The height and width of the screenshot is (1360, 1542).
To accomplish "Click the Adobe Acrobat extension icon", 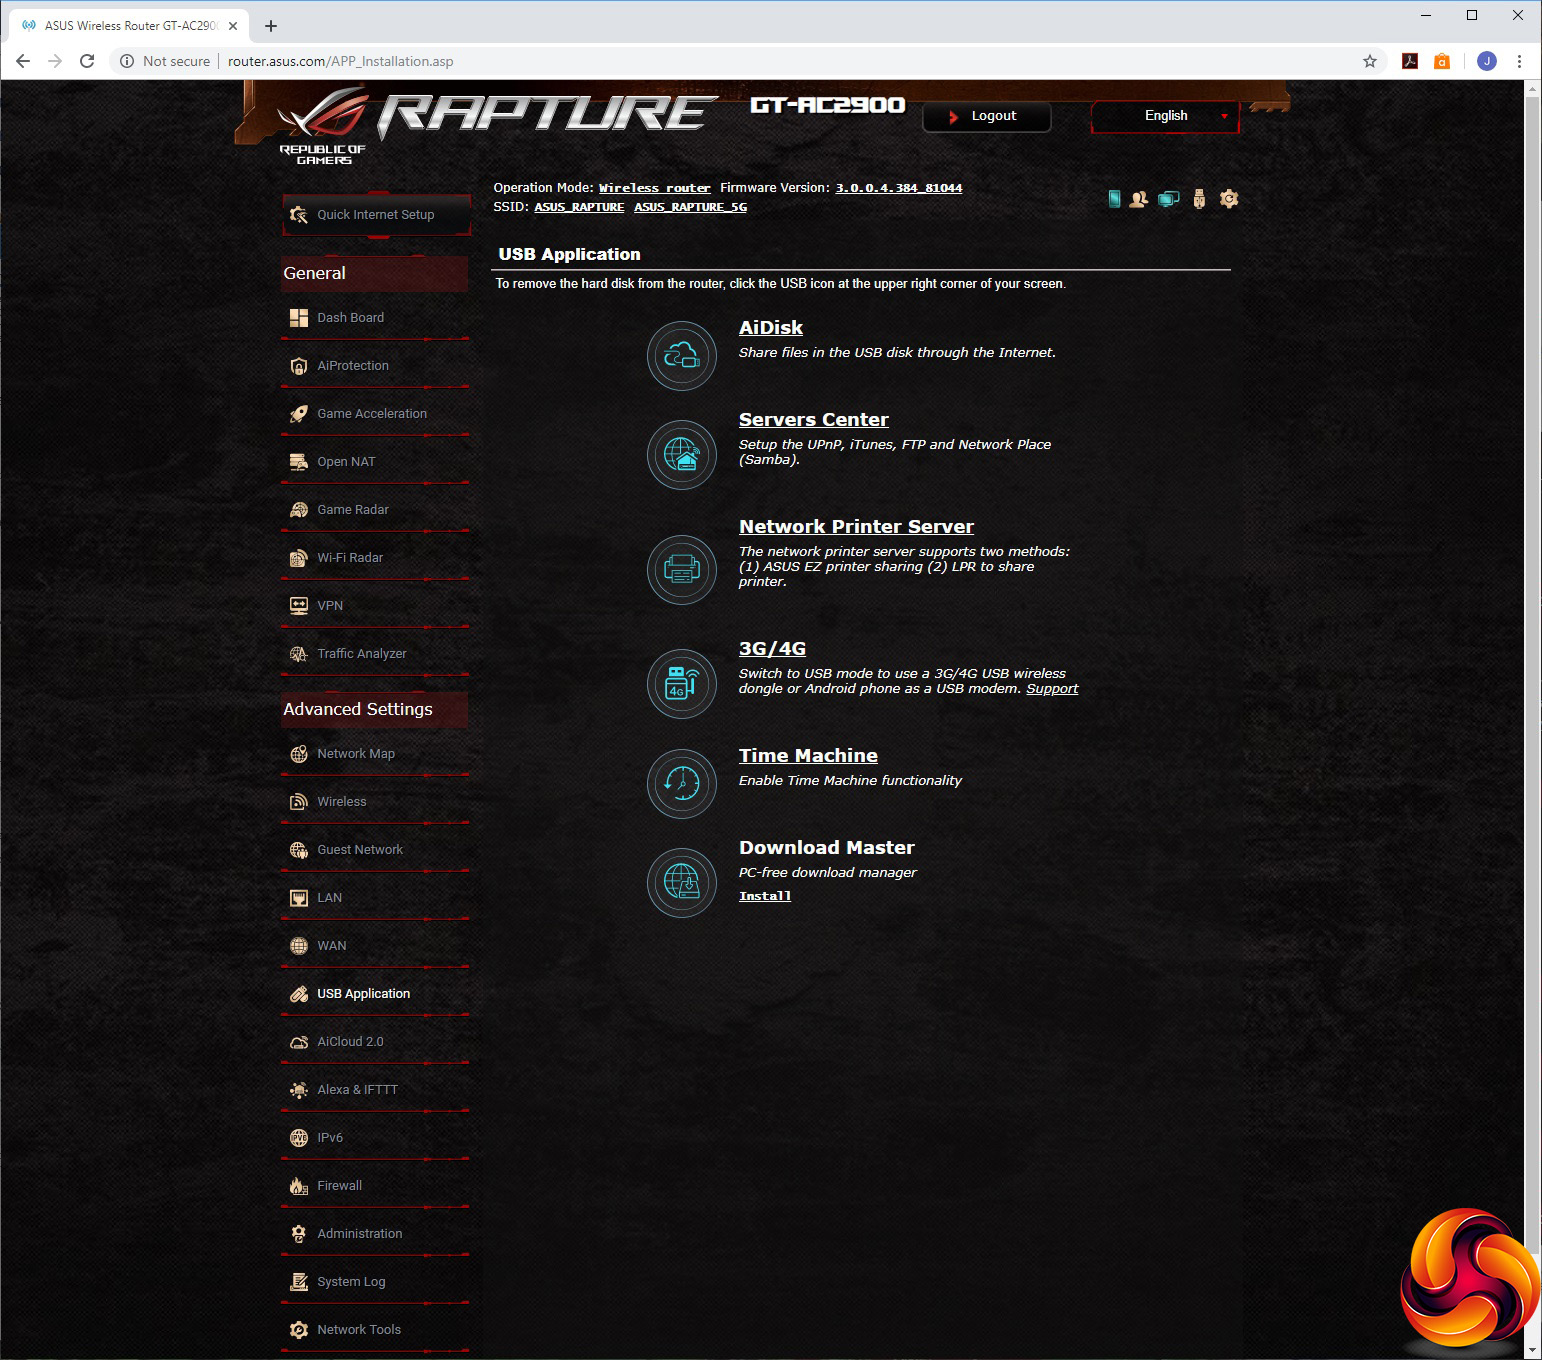I will point(1410,61).
